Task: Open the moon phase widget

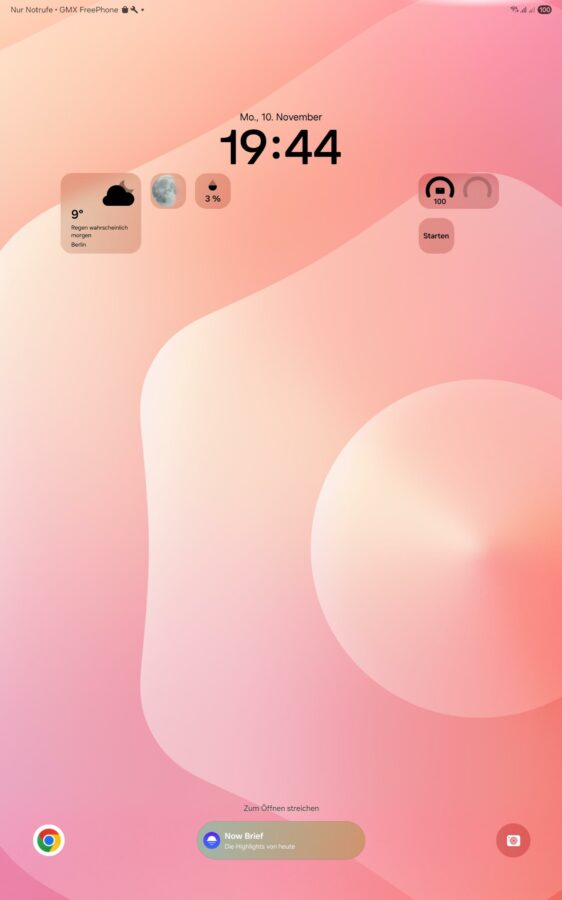Action: click(x=168, y=191)
